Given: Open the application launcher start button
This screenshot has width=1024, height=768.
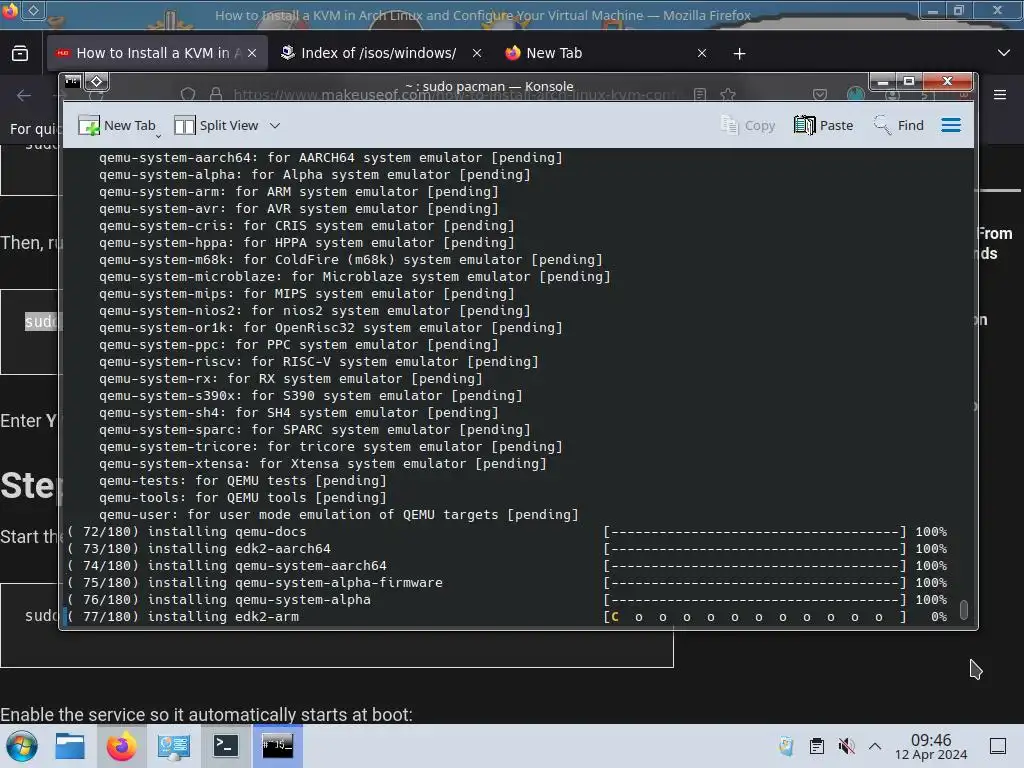Looking at the screenshot, I should [21, 746].
